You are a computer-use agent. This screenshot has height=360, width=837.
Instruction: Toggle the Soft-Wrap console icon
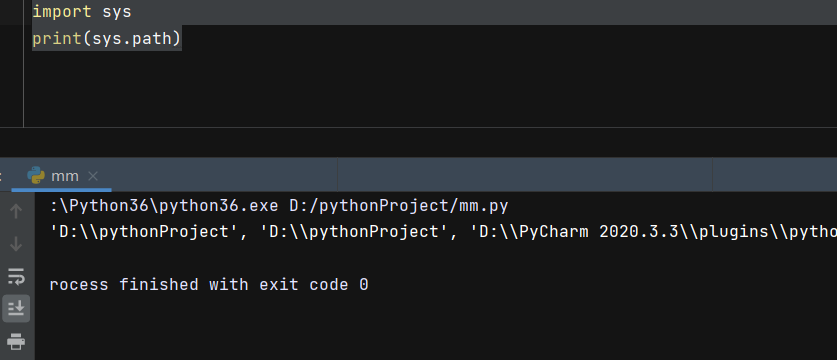tap(16, 276)
